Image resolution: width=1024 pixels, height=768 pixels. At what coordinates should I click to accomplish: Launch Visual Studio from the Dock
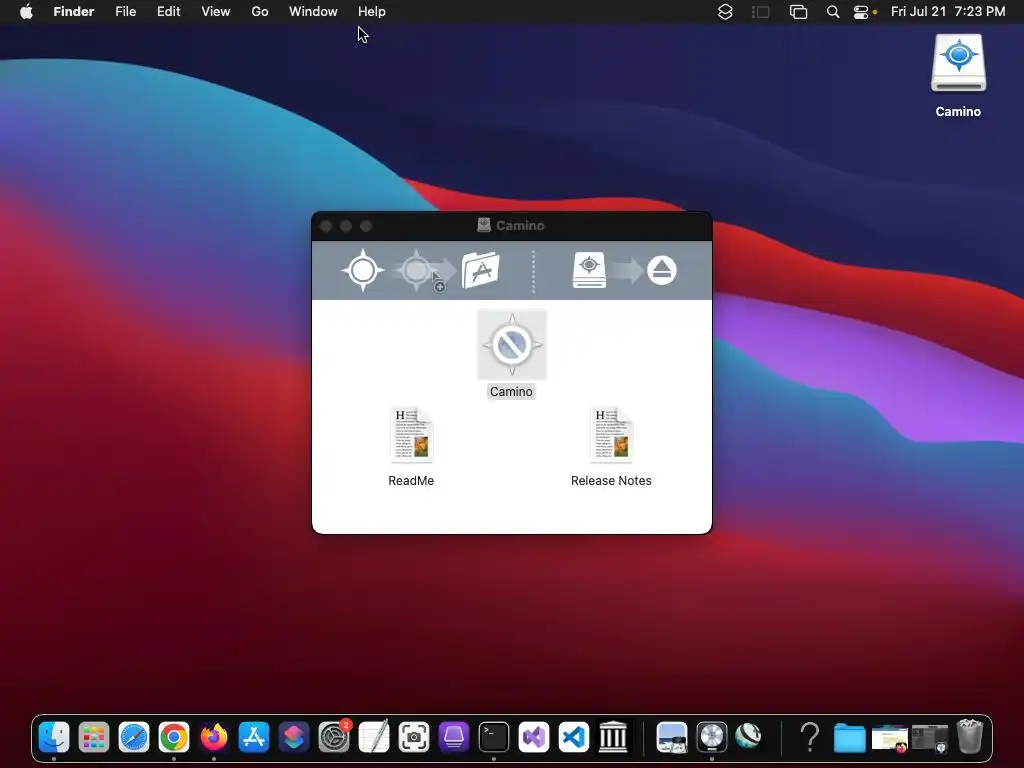click(534, 737)
